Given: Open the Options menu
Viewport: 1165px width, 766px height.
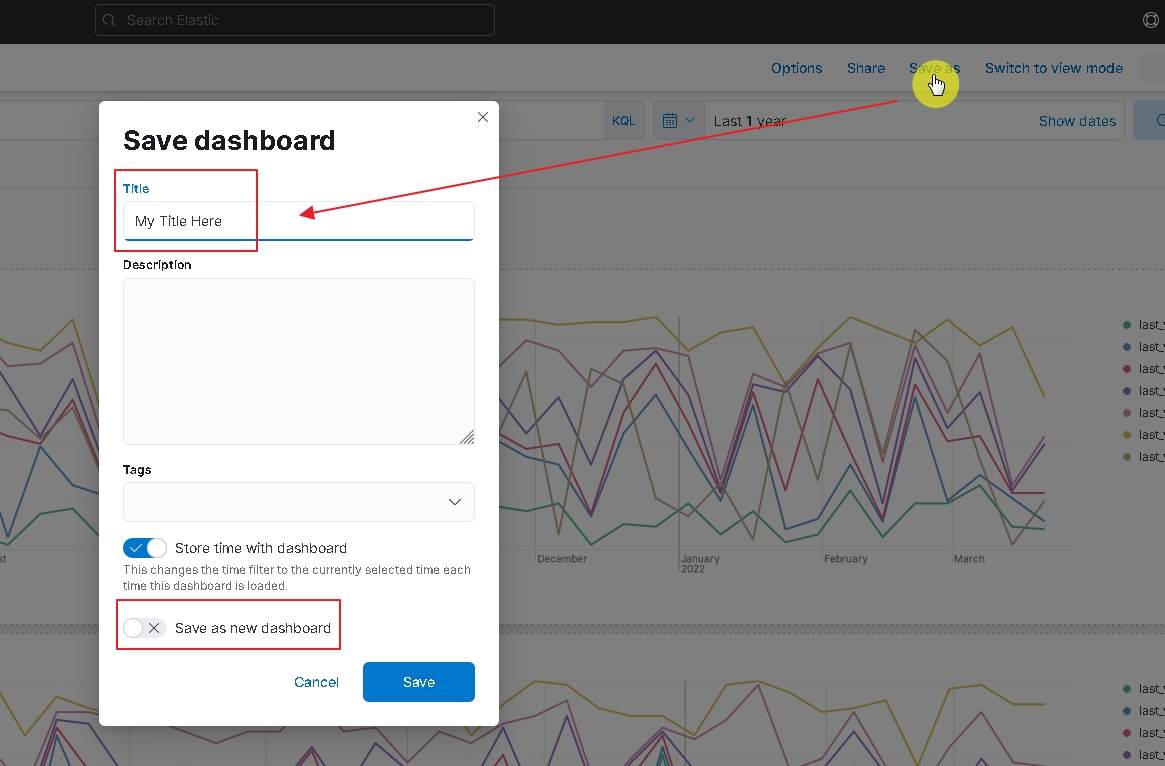Looking at the screenshot, I should tap(796, 68).
